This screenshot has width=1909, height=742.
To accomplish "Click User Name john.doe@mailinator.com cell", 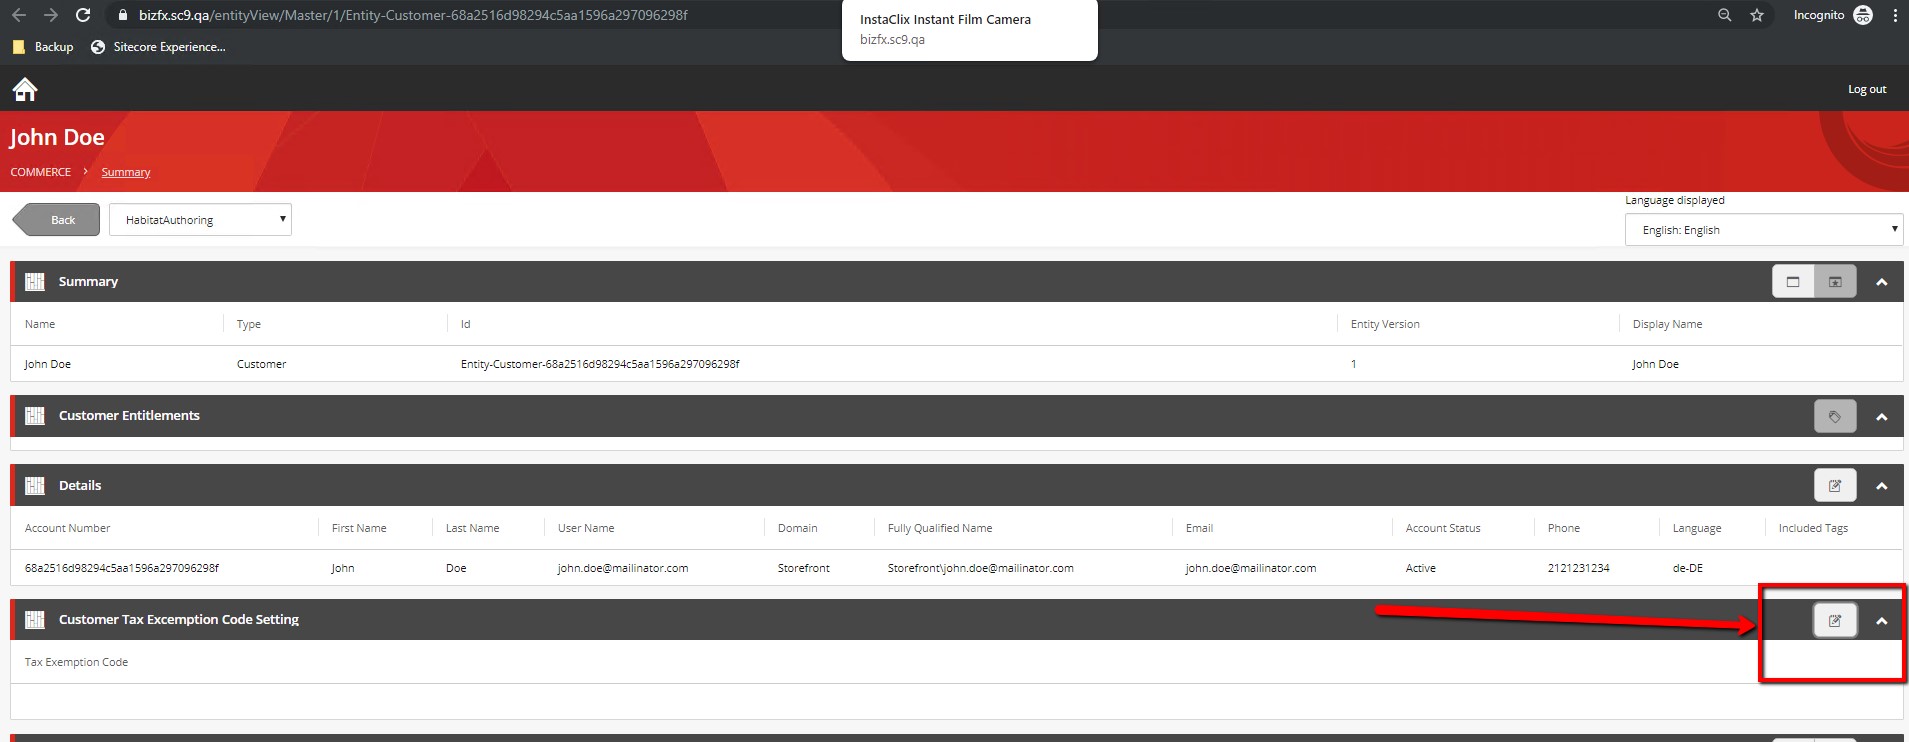I will coord(623,568).
